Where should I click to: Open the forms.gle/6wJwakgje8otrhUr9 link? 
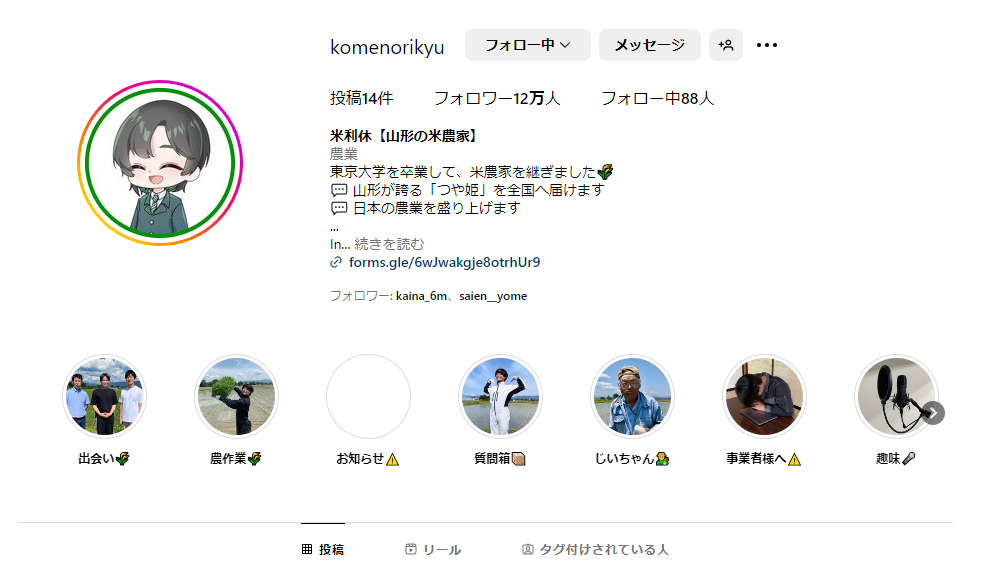(x=444, y=262)
